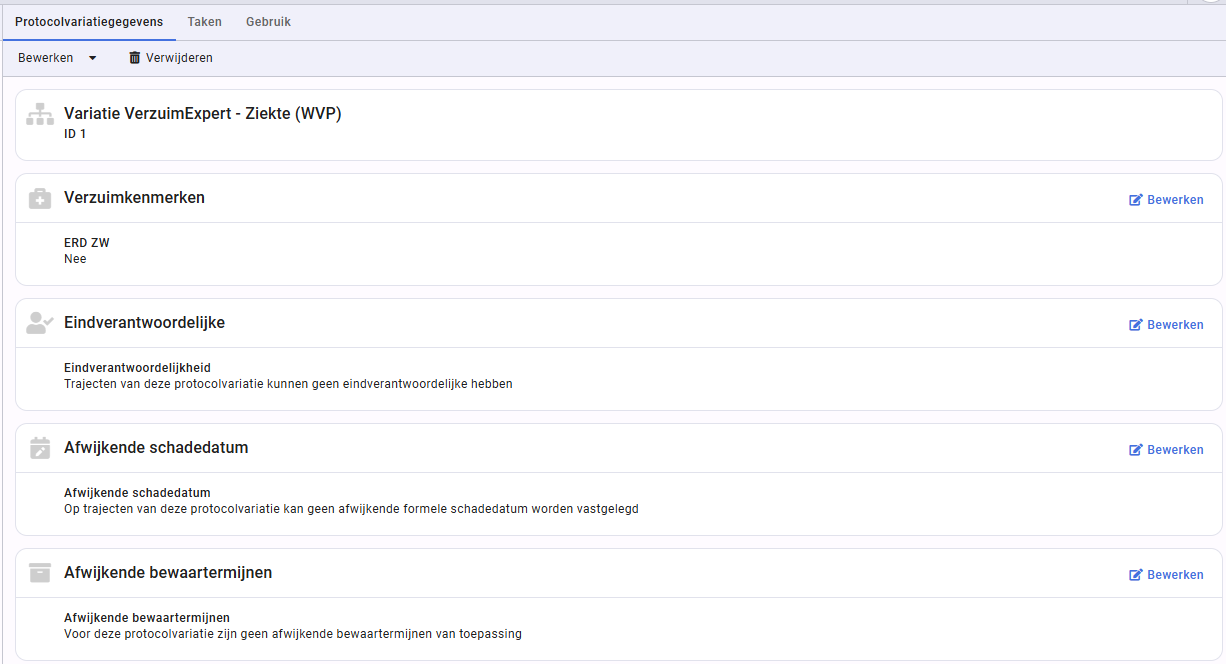The image size is (1226, 664).
Task: Click the user-check icon beside Eindverantwoordelijke
Action: click(x=40, y=323)
